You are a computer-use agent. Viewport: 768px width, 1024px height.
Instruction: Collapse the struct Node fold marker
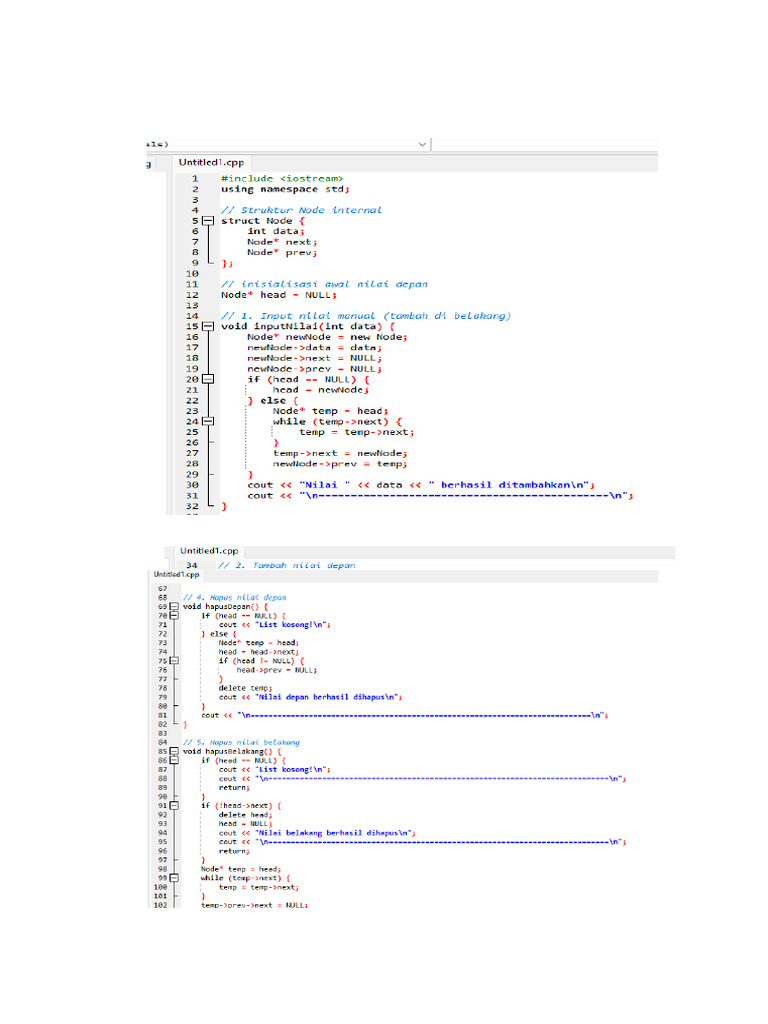pyautogui.click(x=207, y=221)
